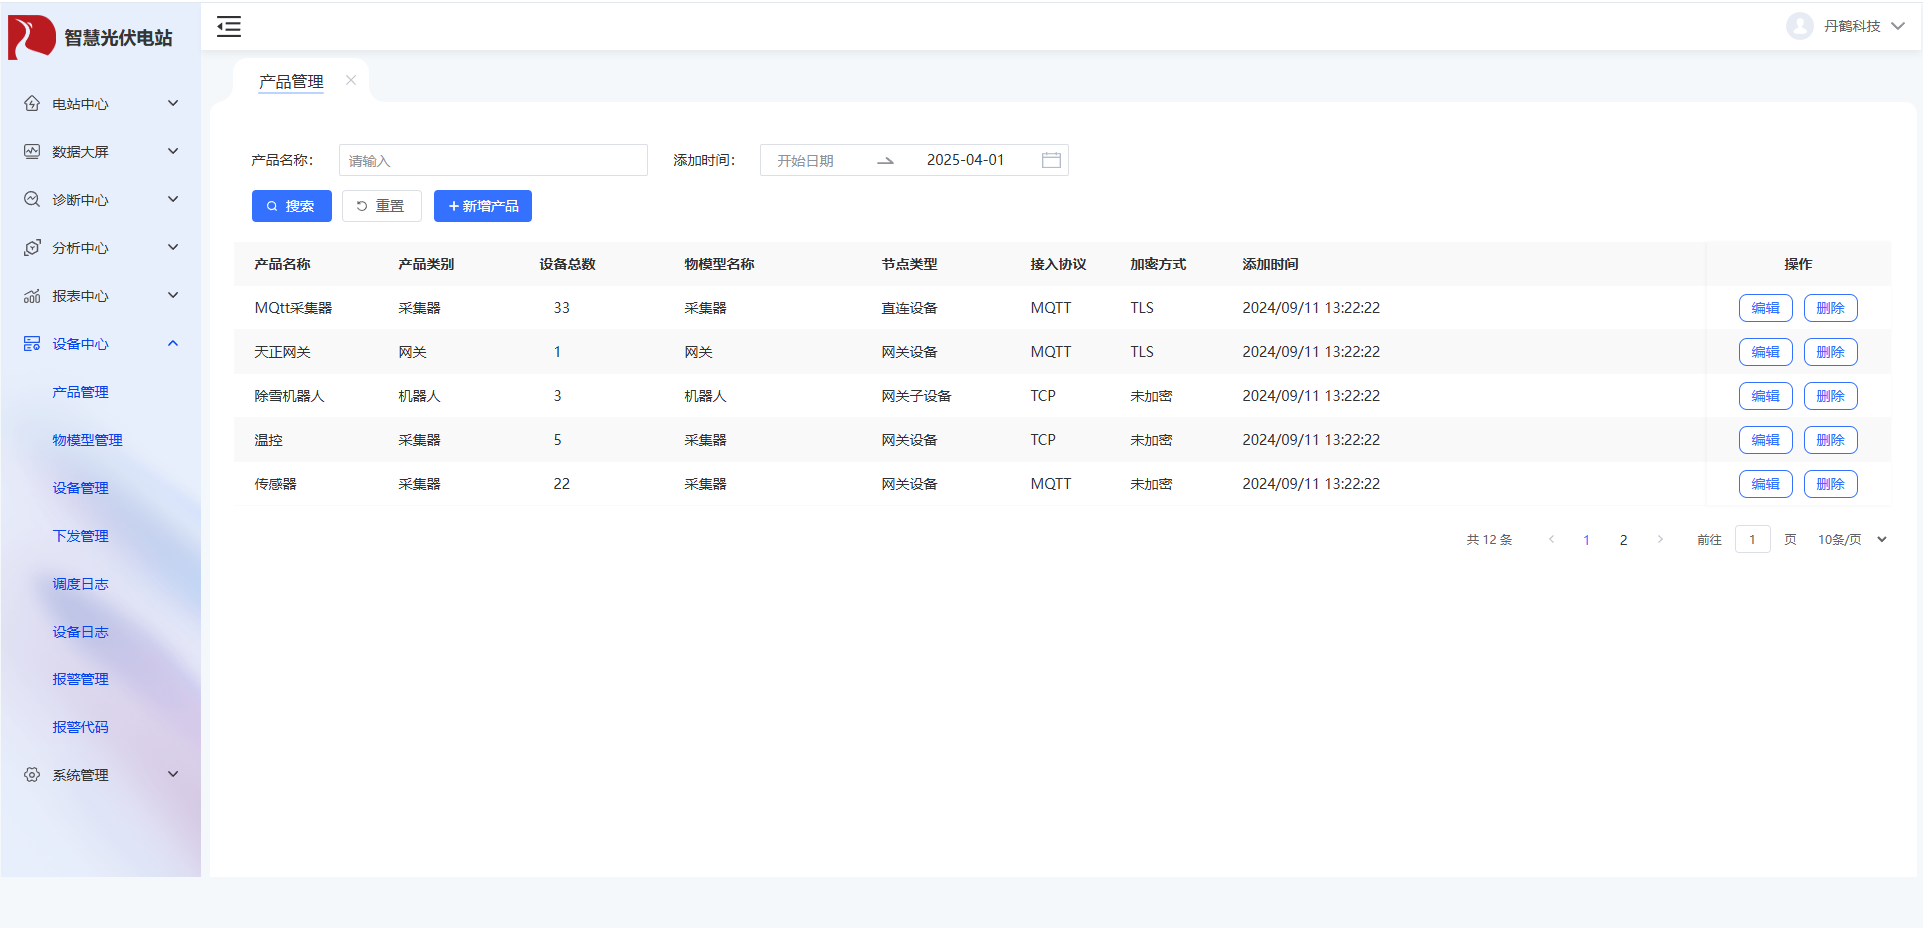
Task: Open 设备日志 in the sidebar
Action: click(x=81, y=632)
